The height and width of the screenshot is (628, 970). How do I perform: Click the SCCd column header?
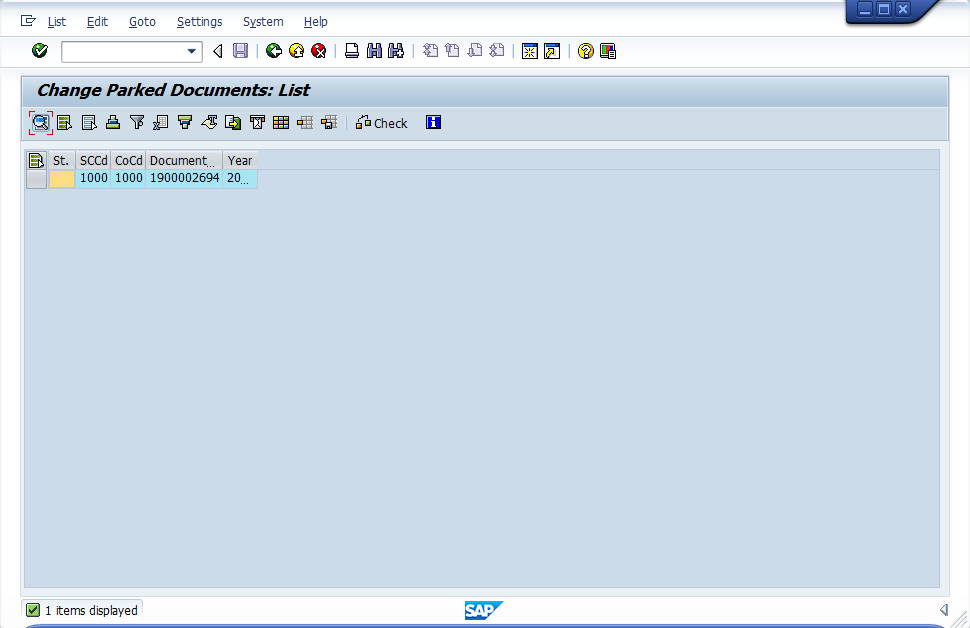93,161
